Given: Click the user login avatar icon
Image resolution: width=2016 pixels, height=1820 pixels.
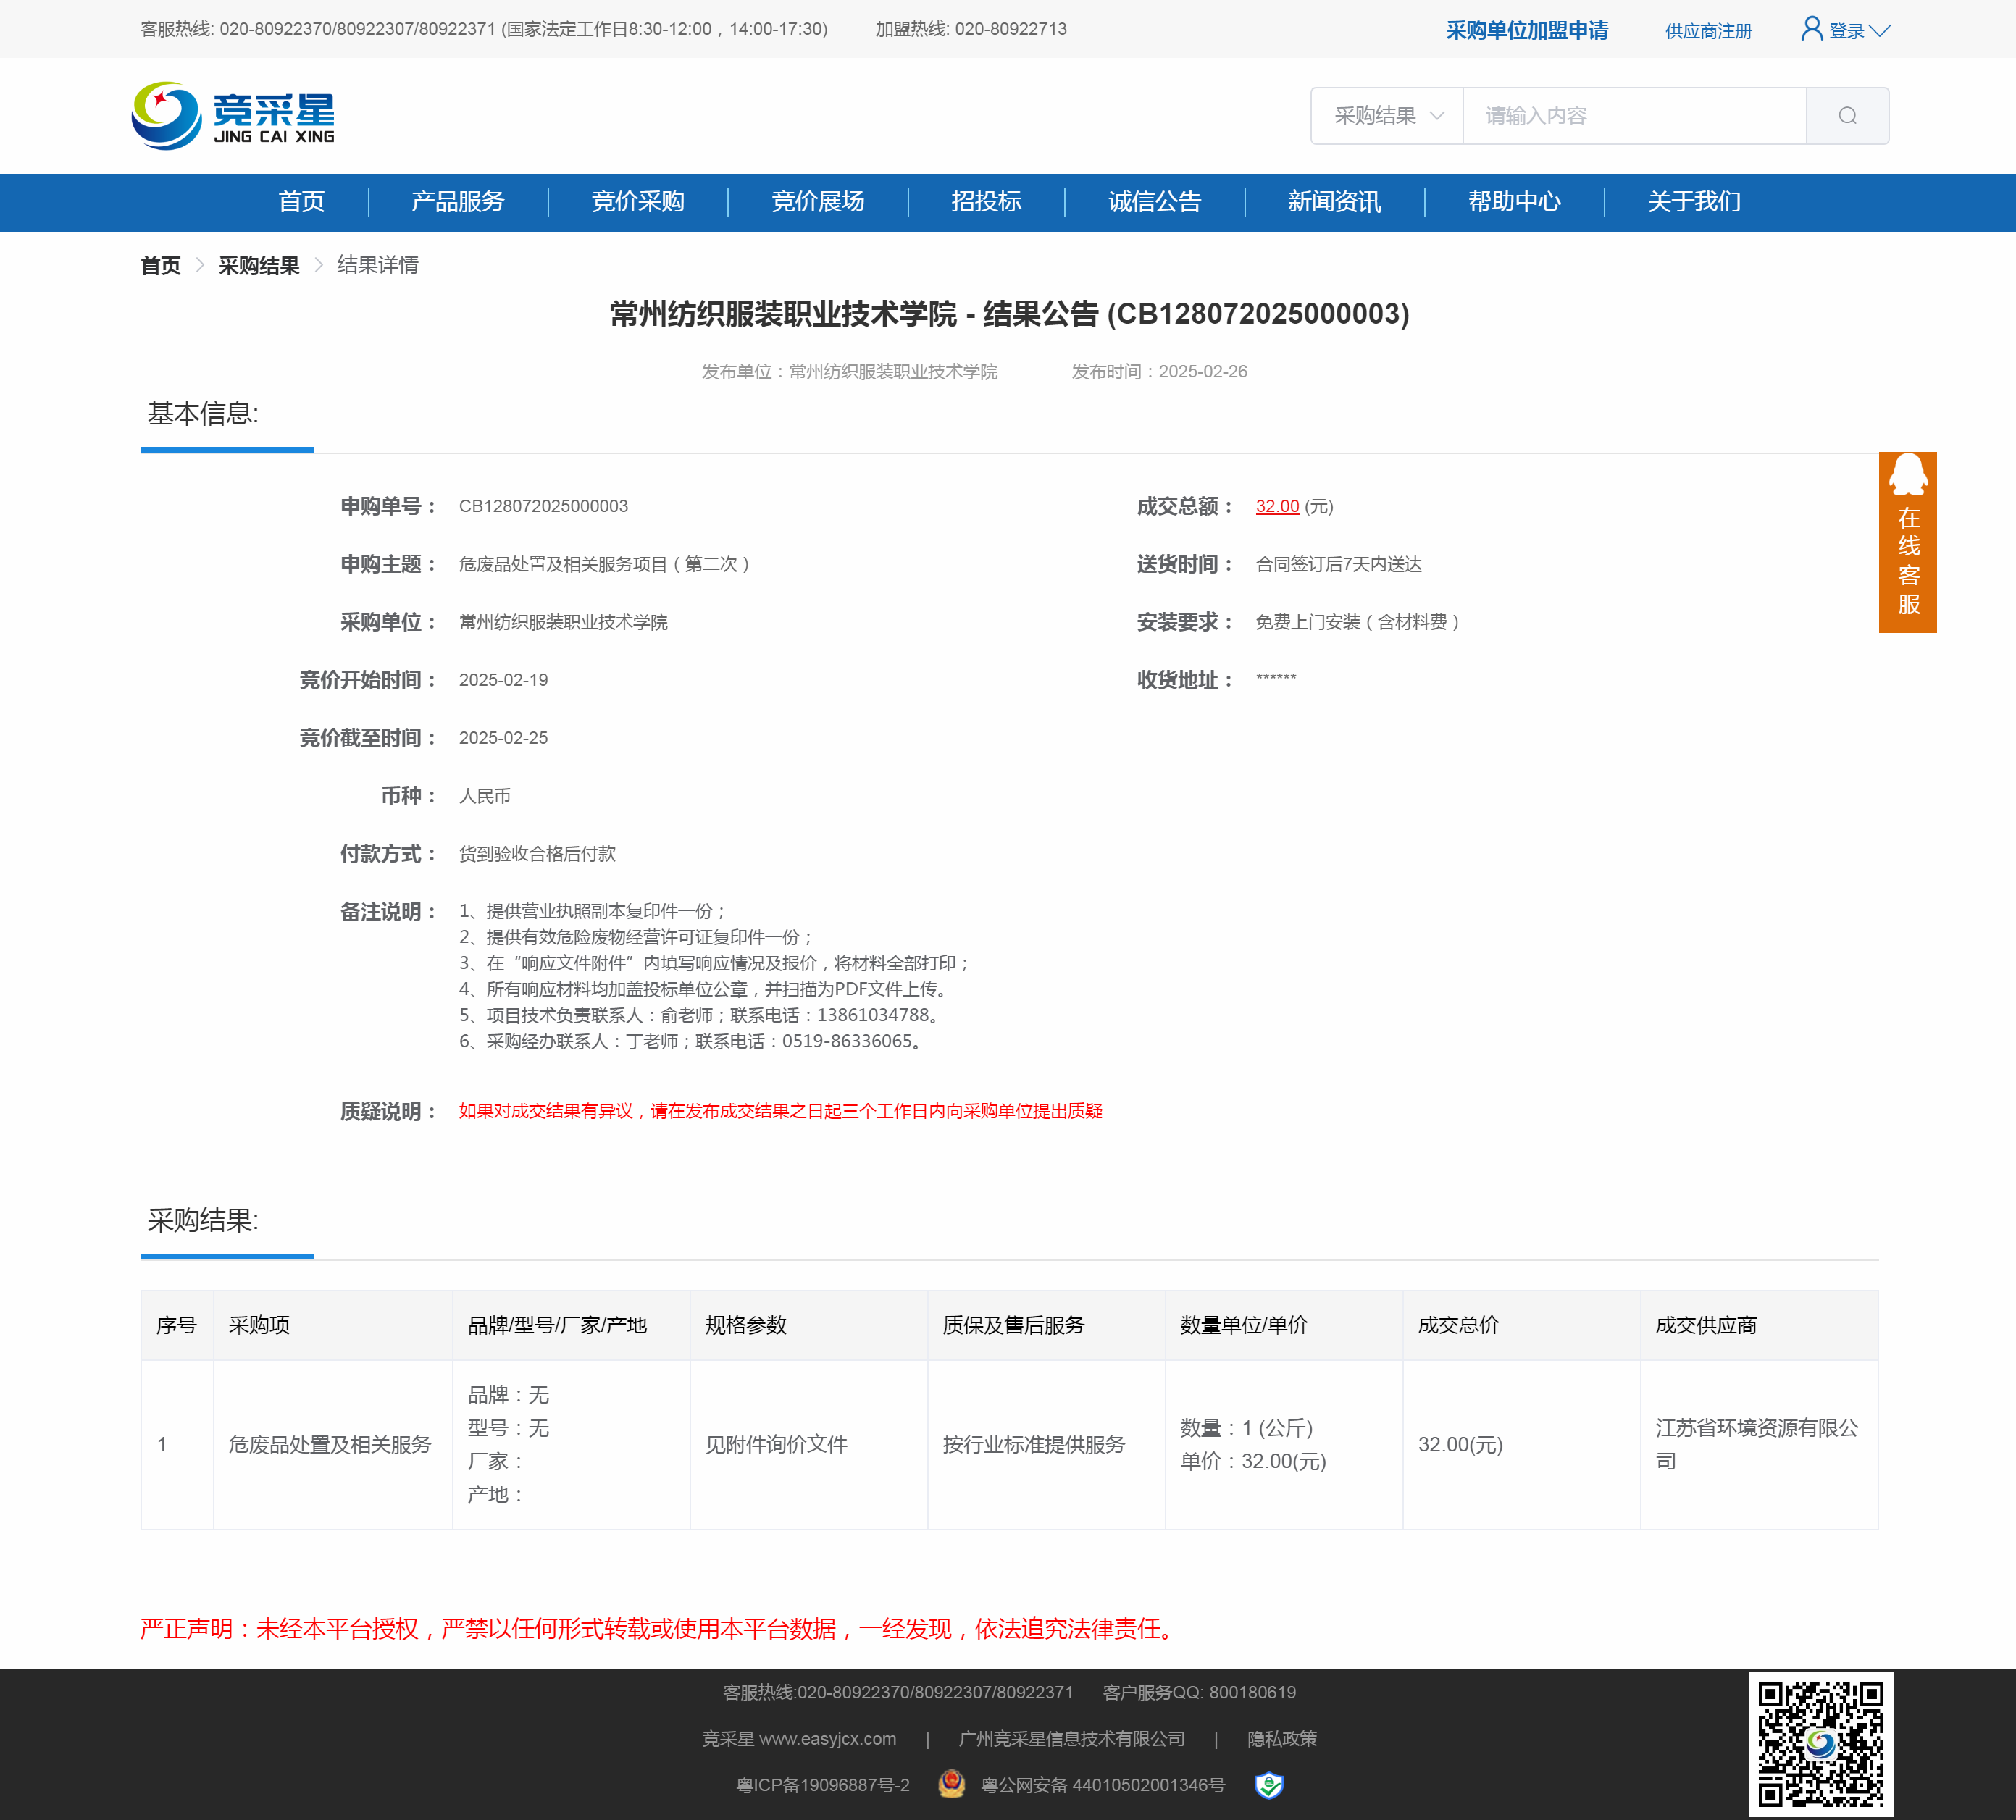Looking at the screenshot, I should (1811, 29).
